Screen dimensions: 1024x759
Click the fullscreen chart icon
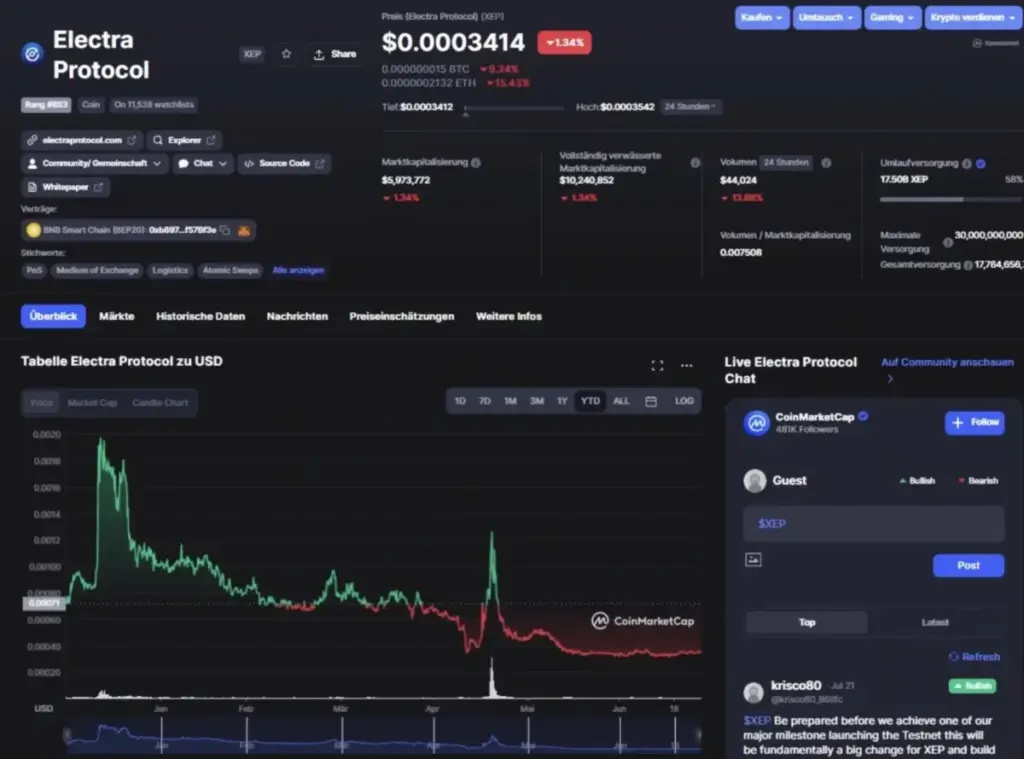coord(657,366)
